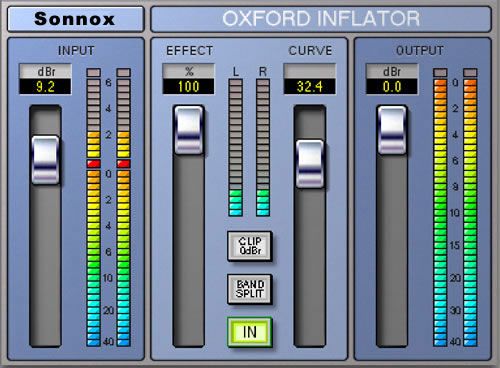
Task: Select the input value field showing 9.2
Action: point(45,87)
